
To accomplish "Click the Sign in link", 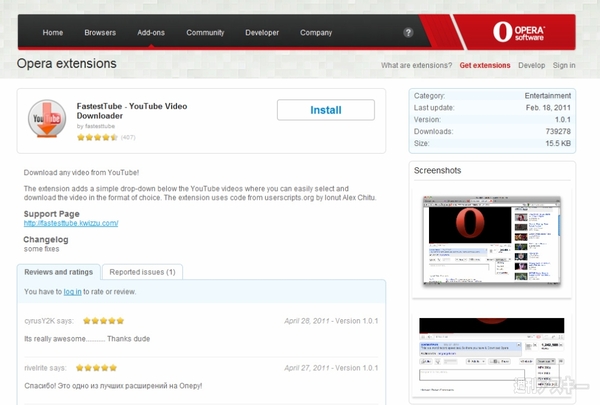I will pyautogui.click(x=564, y=65).
